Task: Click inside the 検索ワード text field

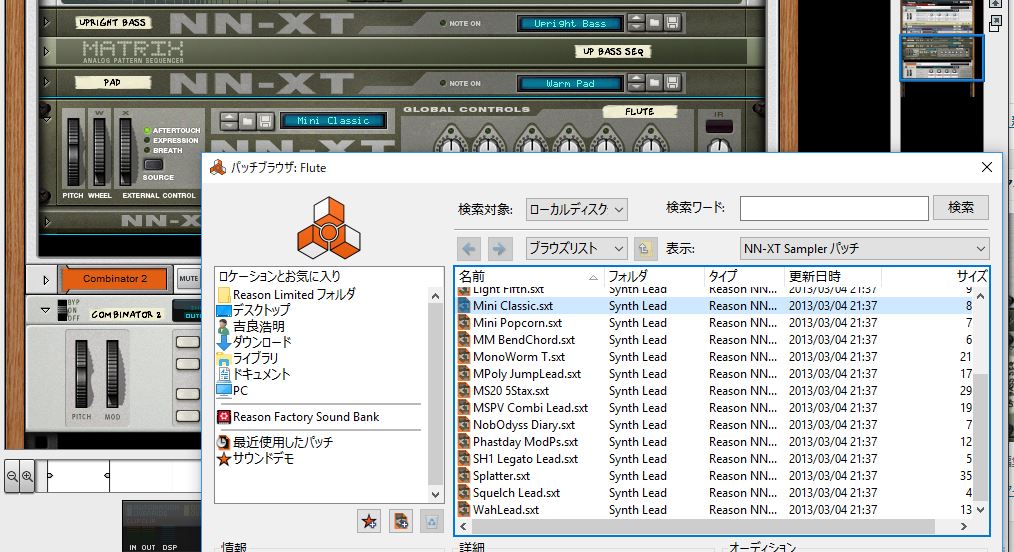Action: [x=834, y=208]
